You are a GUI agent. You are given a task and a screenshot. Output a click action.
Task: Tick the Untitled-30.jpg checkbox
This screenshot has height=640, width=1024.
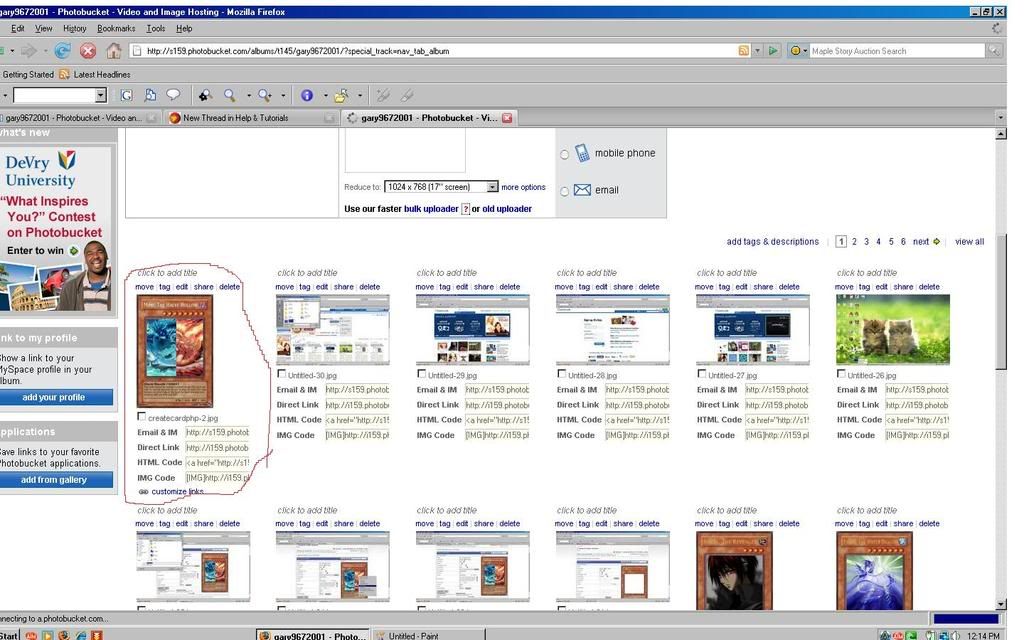(x=282, y=375)
